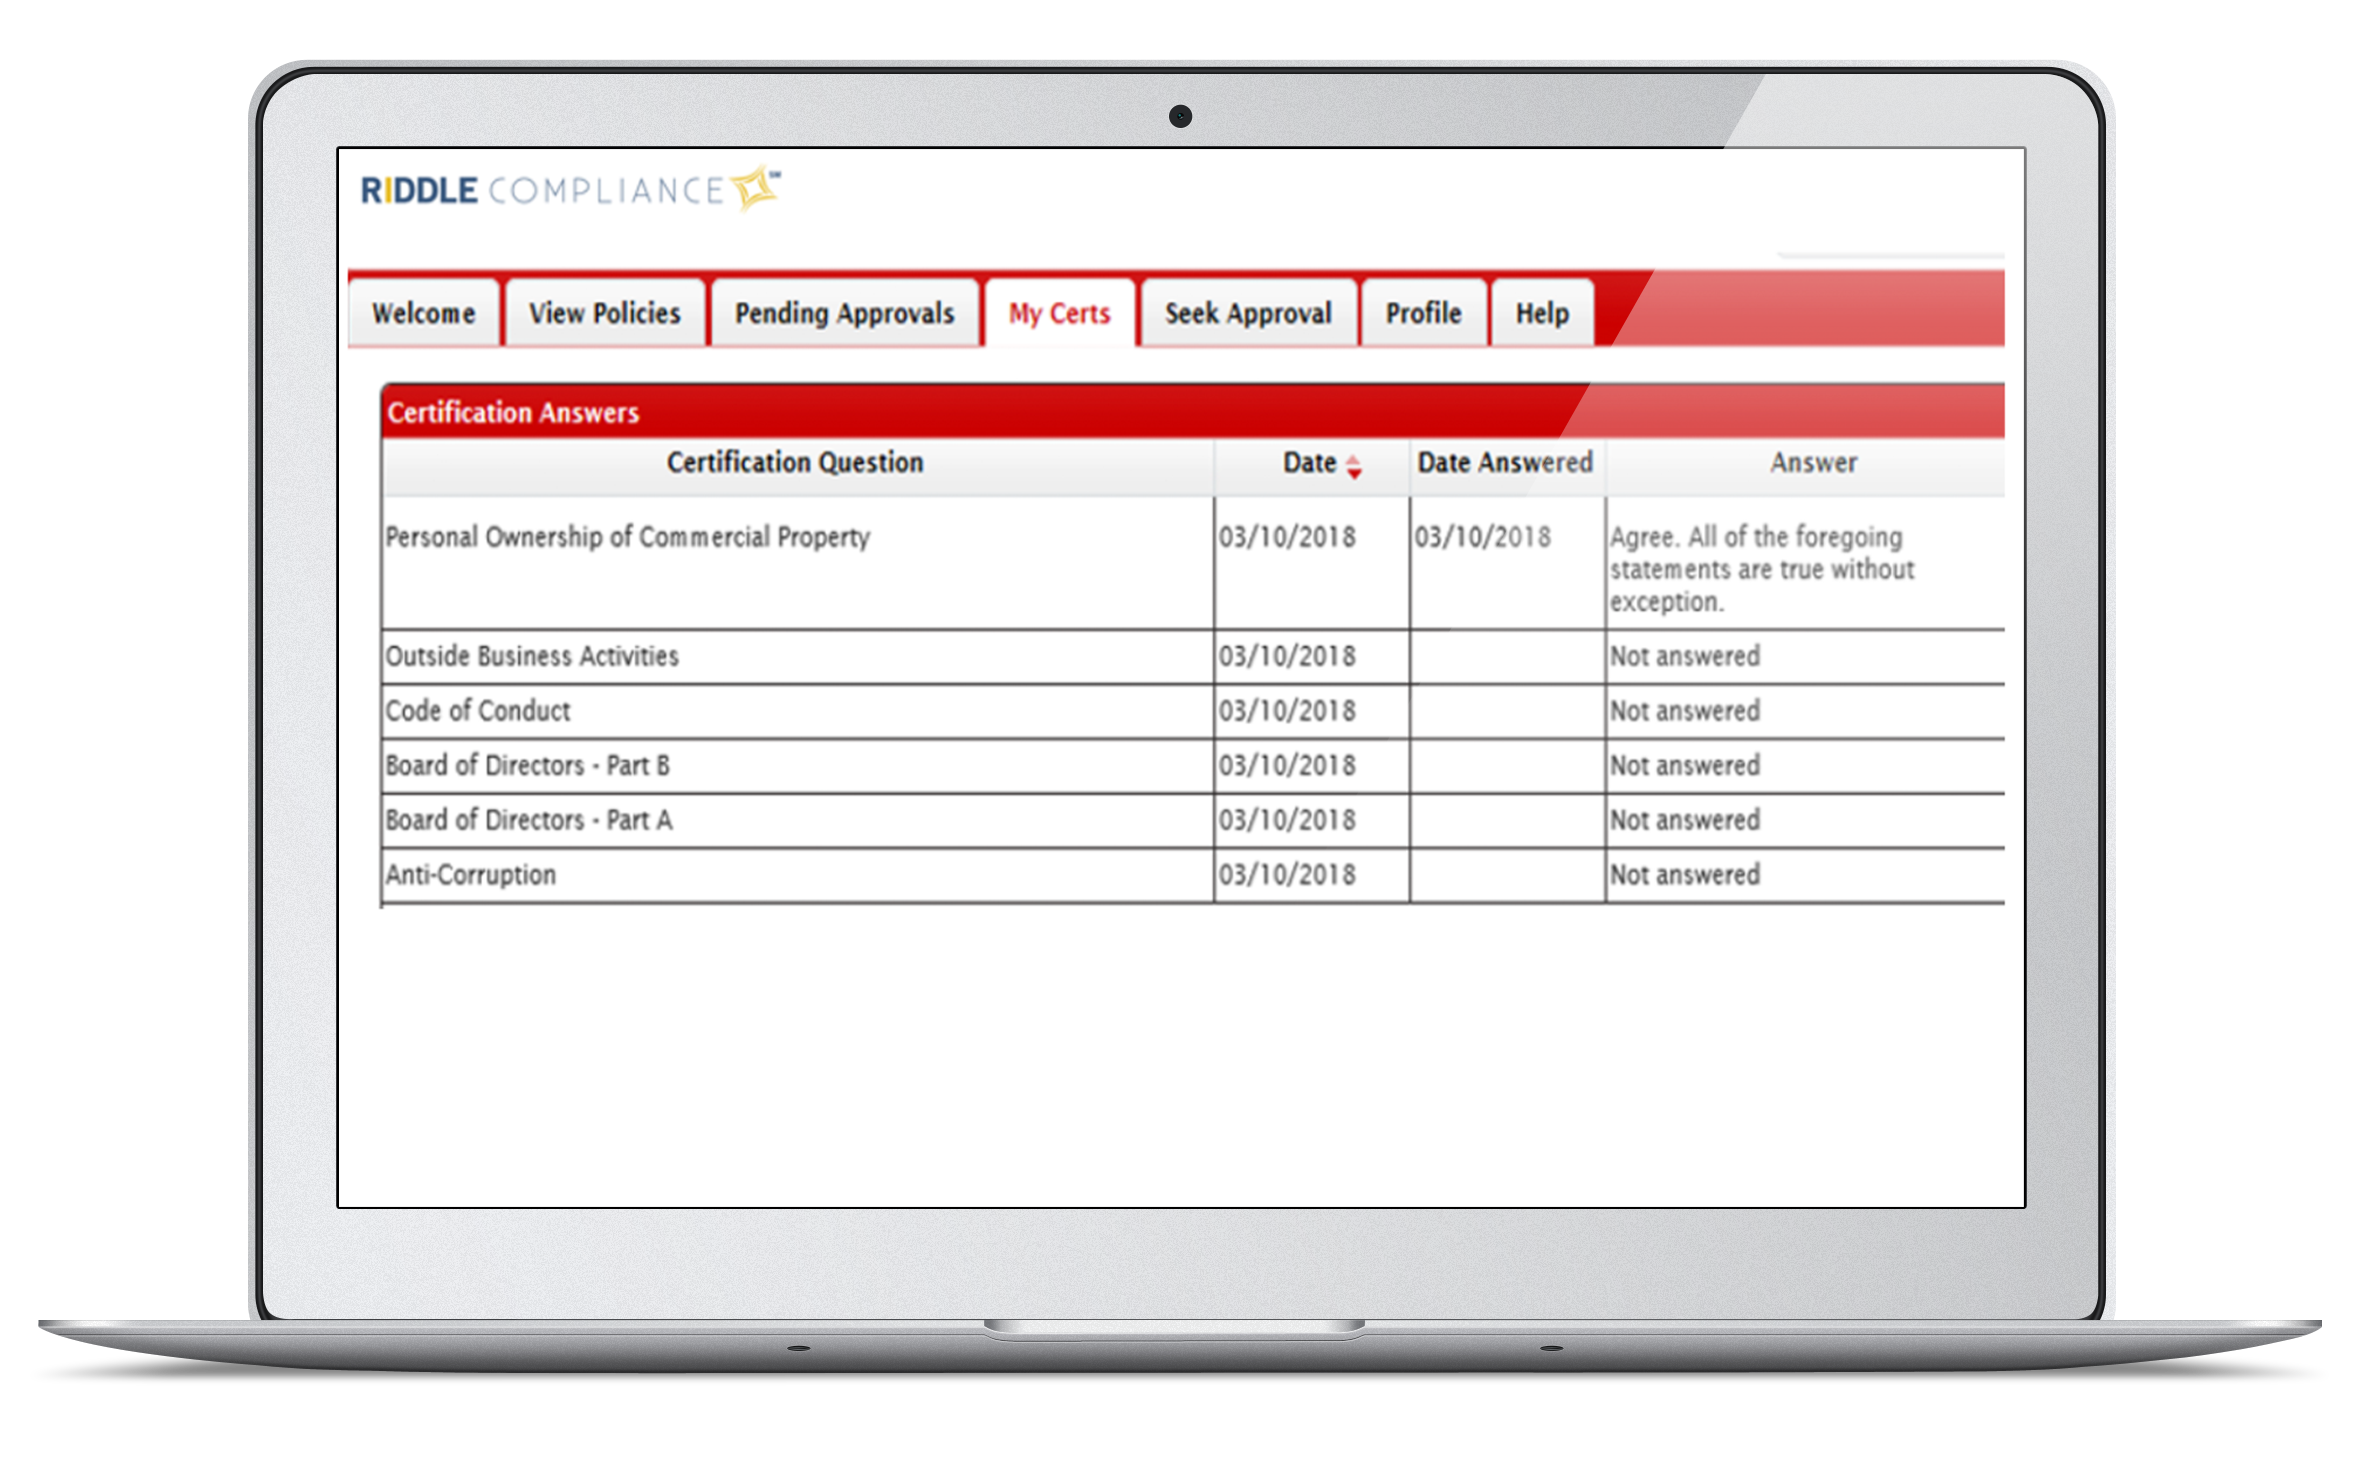Image resolution: width=2362 pixels, height=1459 pixels.
Task: Click the Date column sort arrow icon
Action: coord(1353,466)
